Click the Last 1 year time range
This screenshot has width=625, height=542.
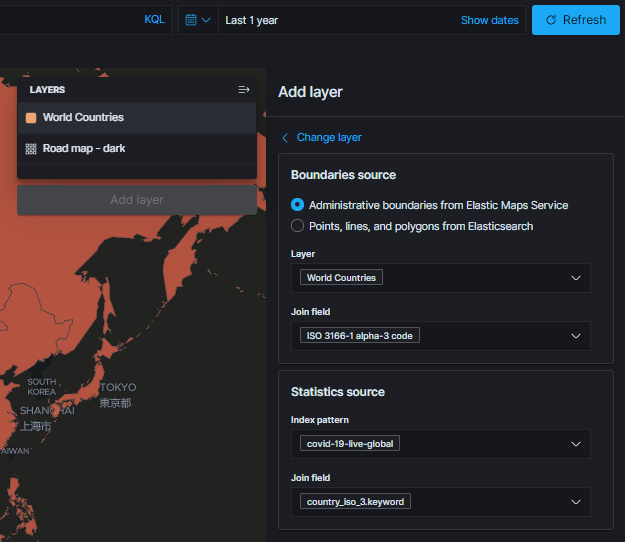(x=252, y=20)
